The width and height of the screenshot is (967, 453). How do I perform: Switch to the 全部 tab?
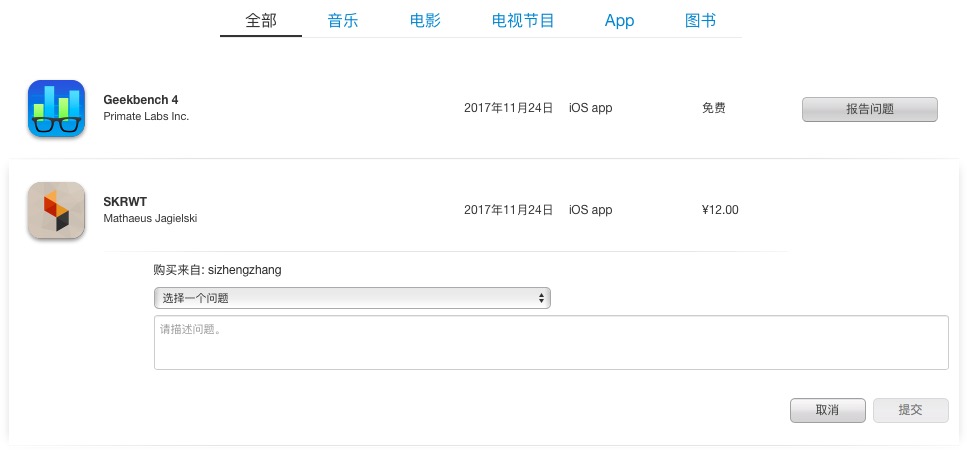pos(261,21)
